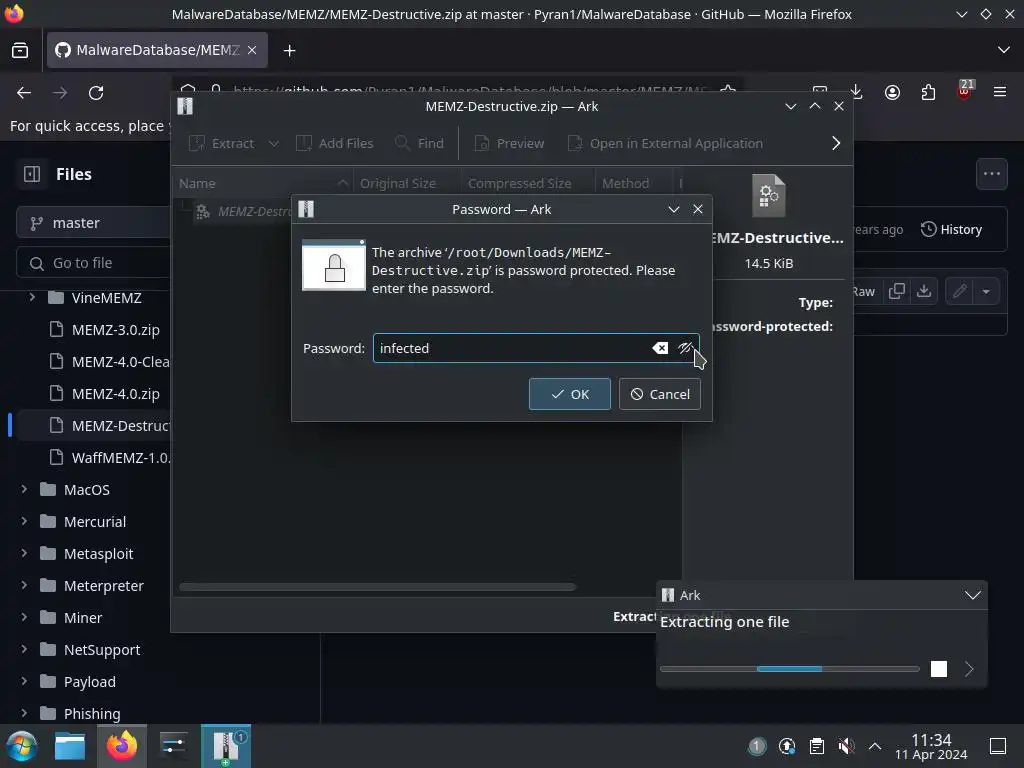
Task: Clear the password field text
Action: click(660, 348)
